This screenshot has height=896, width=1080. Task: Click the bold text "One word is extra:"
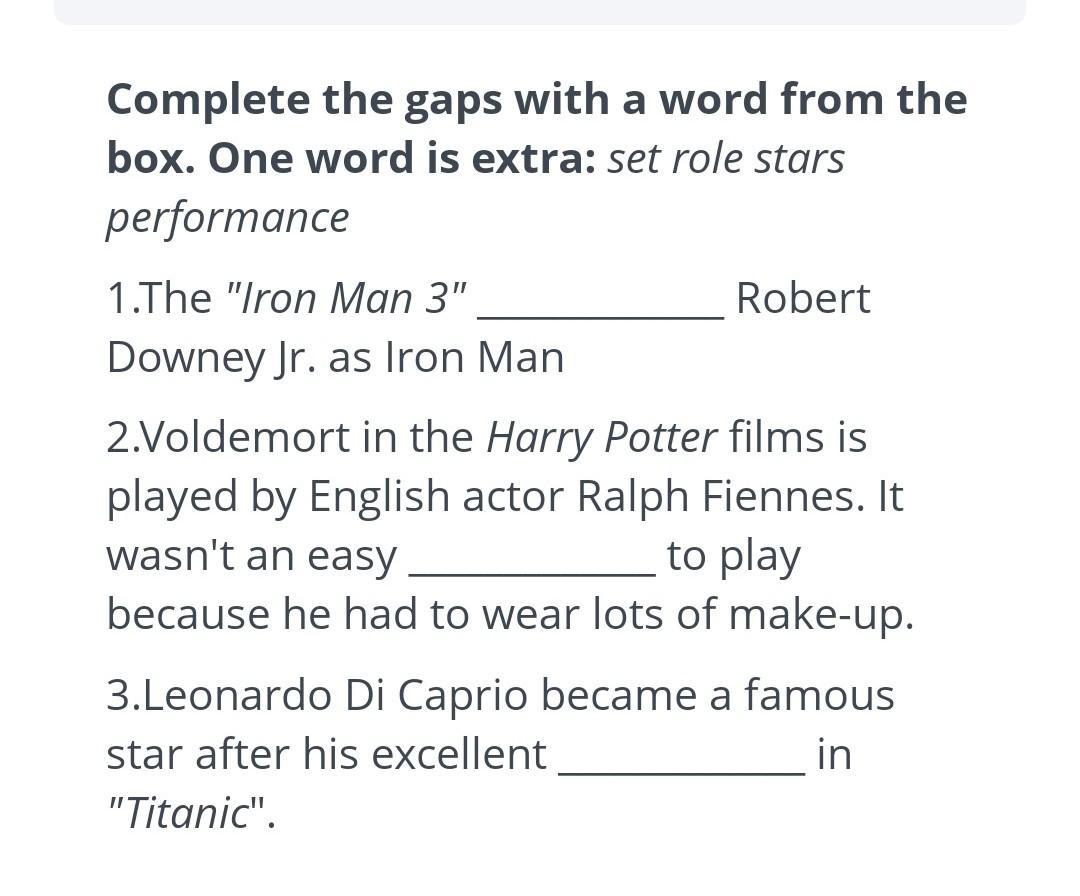point(402,158)
